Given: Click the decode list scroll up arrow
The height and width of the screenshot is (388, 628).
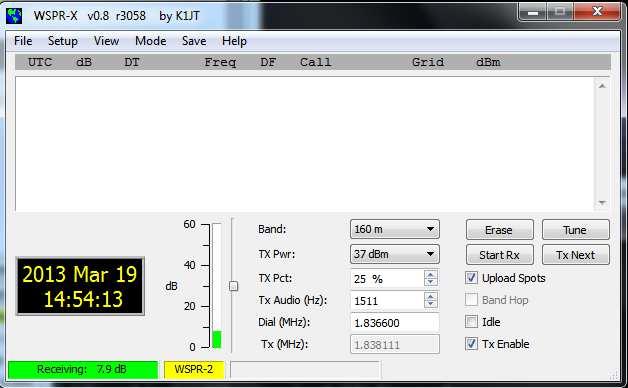Looking at the screenshot, I should [x=602, y=86].
